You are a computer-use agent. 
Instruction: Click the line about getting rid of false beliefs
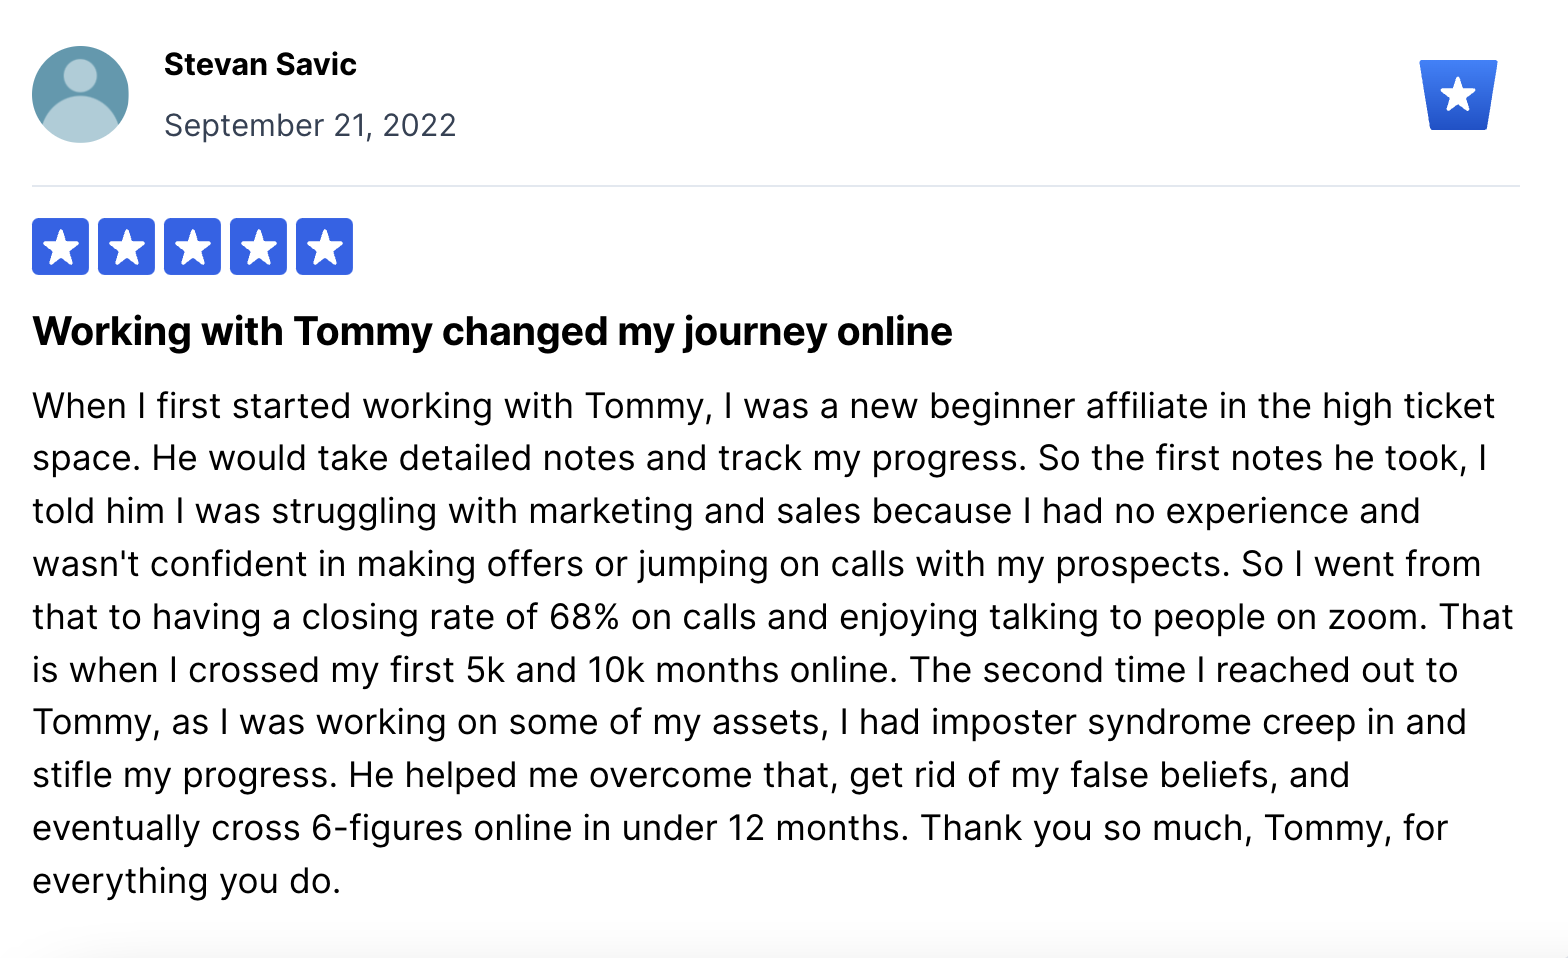(691, 775)
